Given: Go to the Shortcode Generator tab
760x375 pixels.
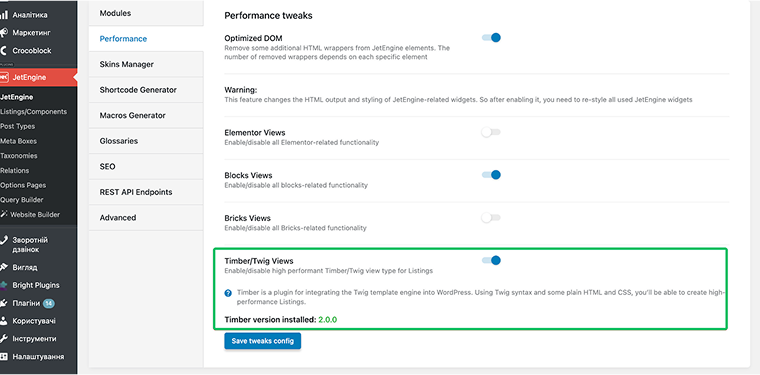Looking at the screenshot, I should point(146,90).
